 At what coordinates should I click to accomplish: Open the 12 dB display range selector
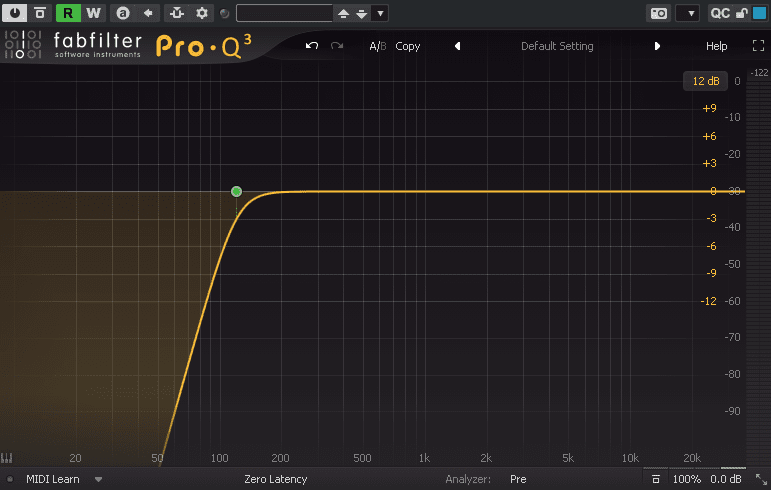coord(706,81)
